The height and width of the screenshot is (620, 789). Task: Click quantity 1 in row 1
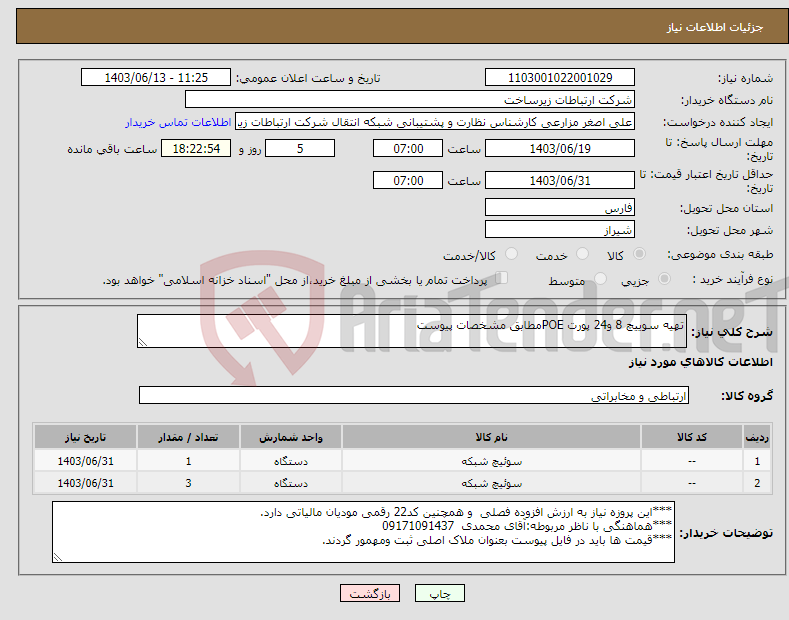pyautogui.click(x=188, y=461)
